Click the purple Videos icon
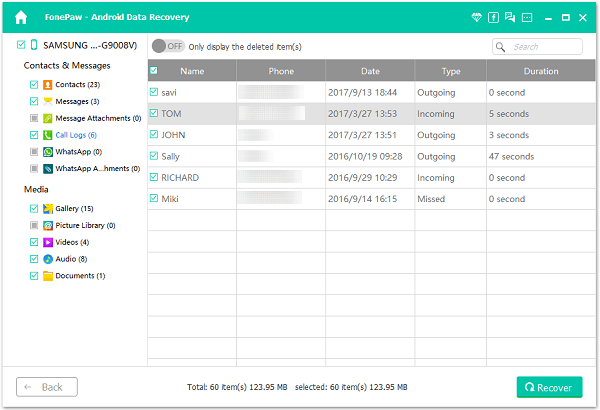 point(47,242)
